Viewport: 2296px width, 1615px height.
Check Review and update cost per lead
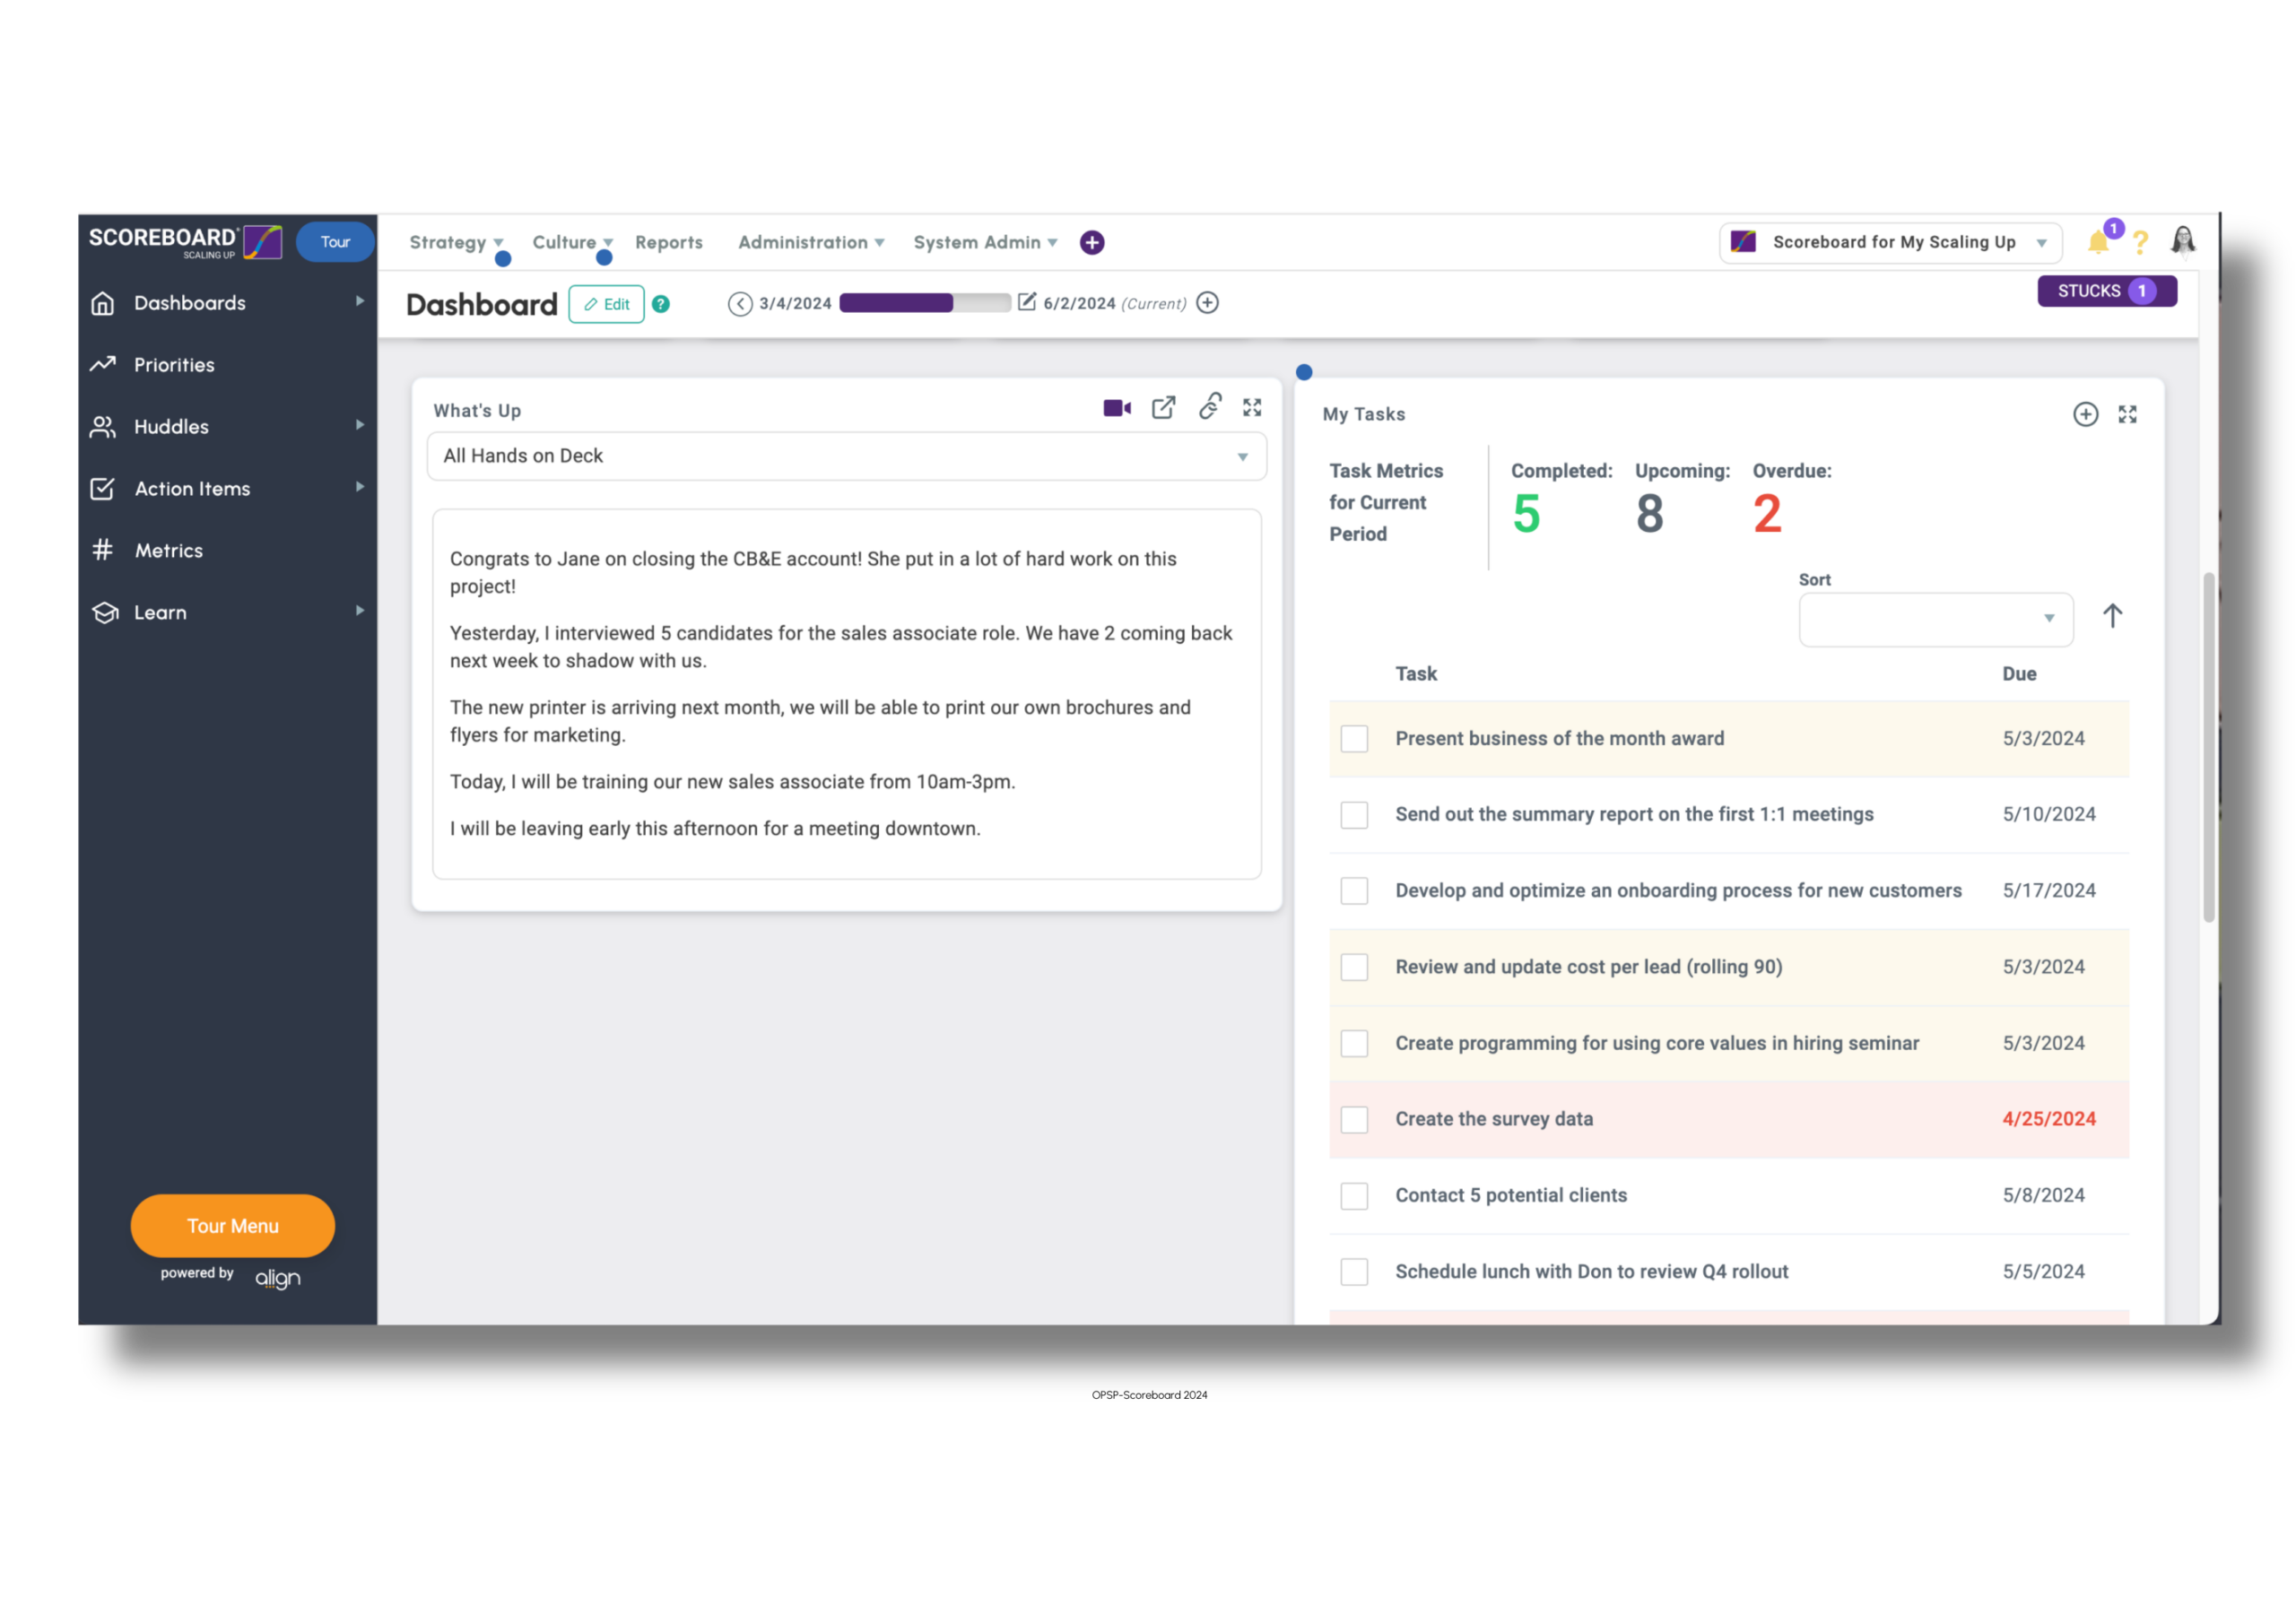(1354, 967)
